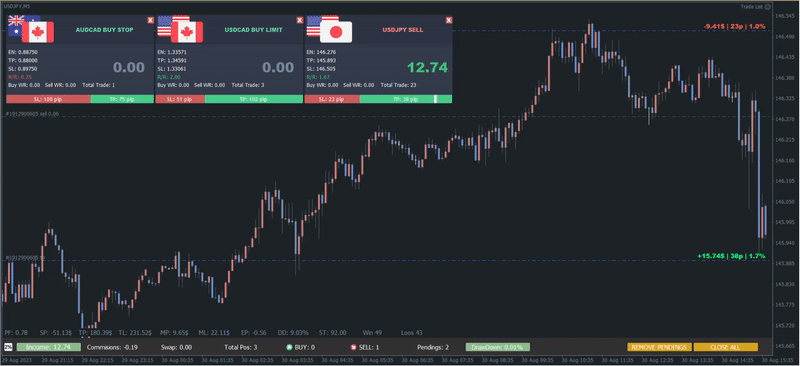Image resolution: width=800 pixels, height=366 pixels.
Task: Click DD: 9.03% statistic
Action: coord(293,333)
